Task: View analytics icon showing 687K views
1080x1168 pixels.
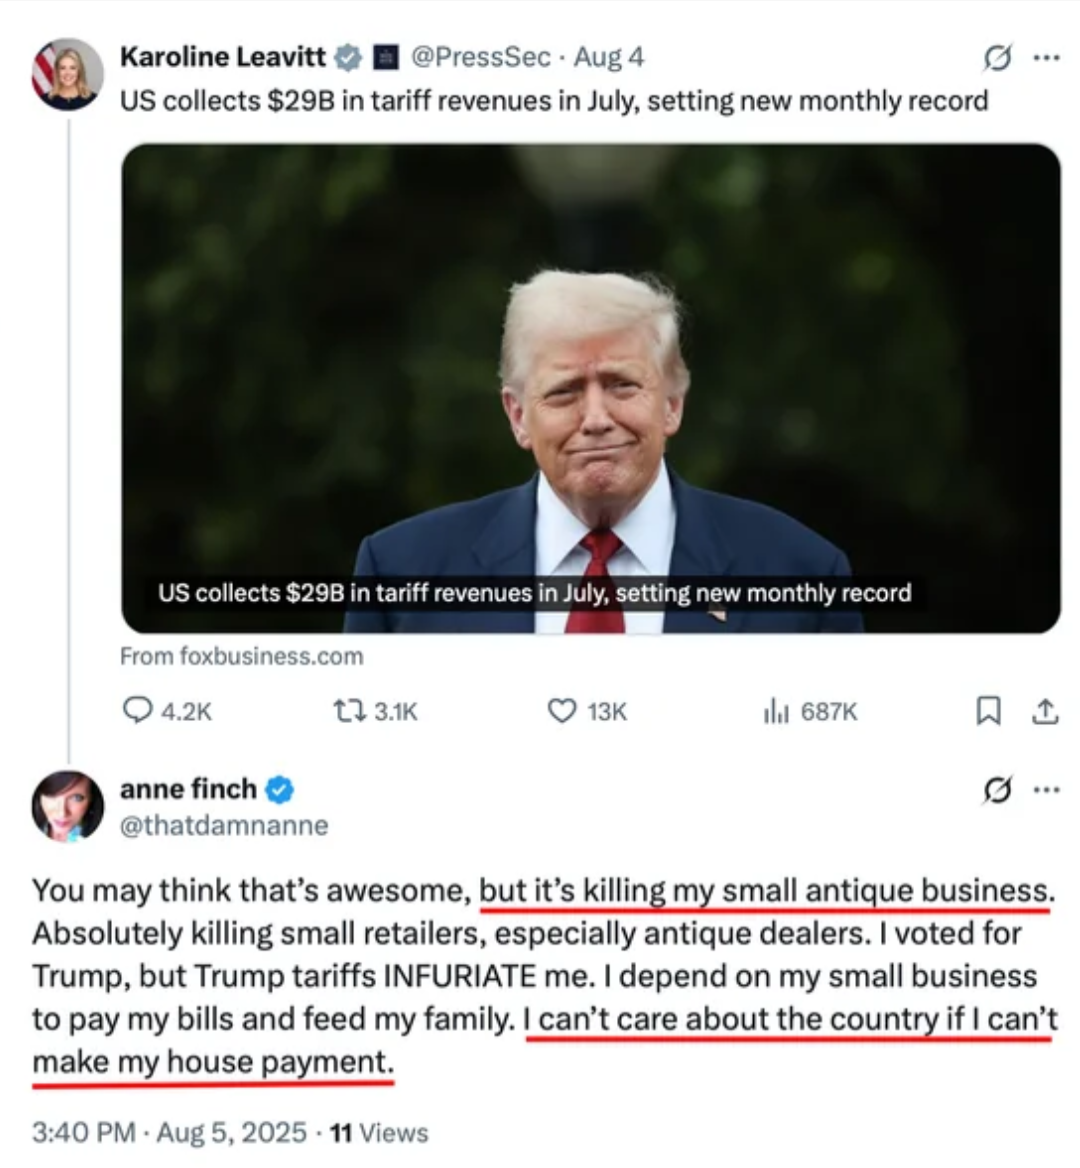Action: point(775,712)
